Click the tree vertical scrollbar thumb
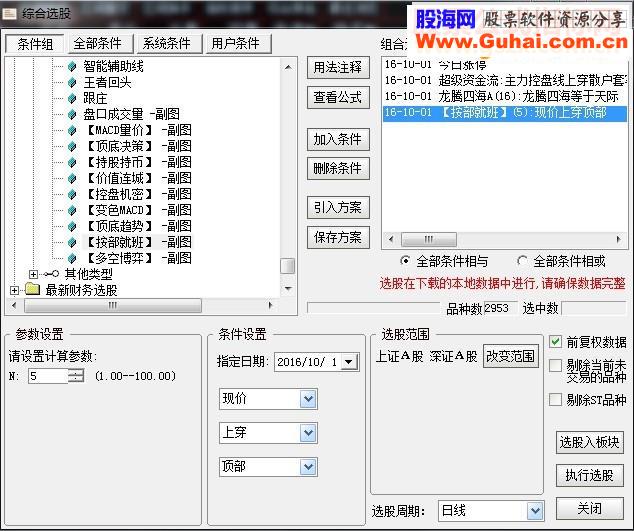The width and height of the screenshot is (634, 531). (287, 266)
